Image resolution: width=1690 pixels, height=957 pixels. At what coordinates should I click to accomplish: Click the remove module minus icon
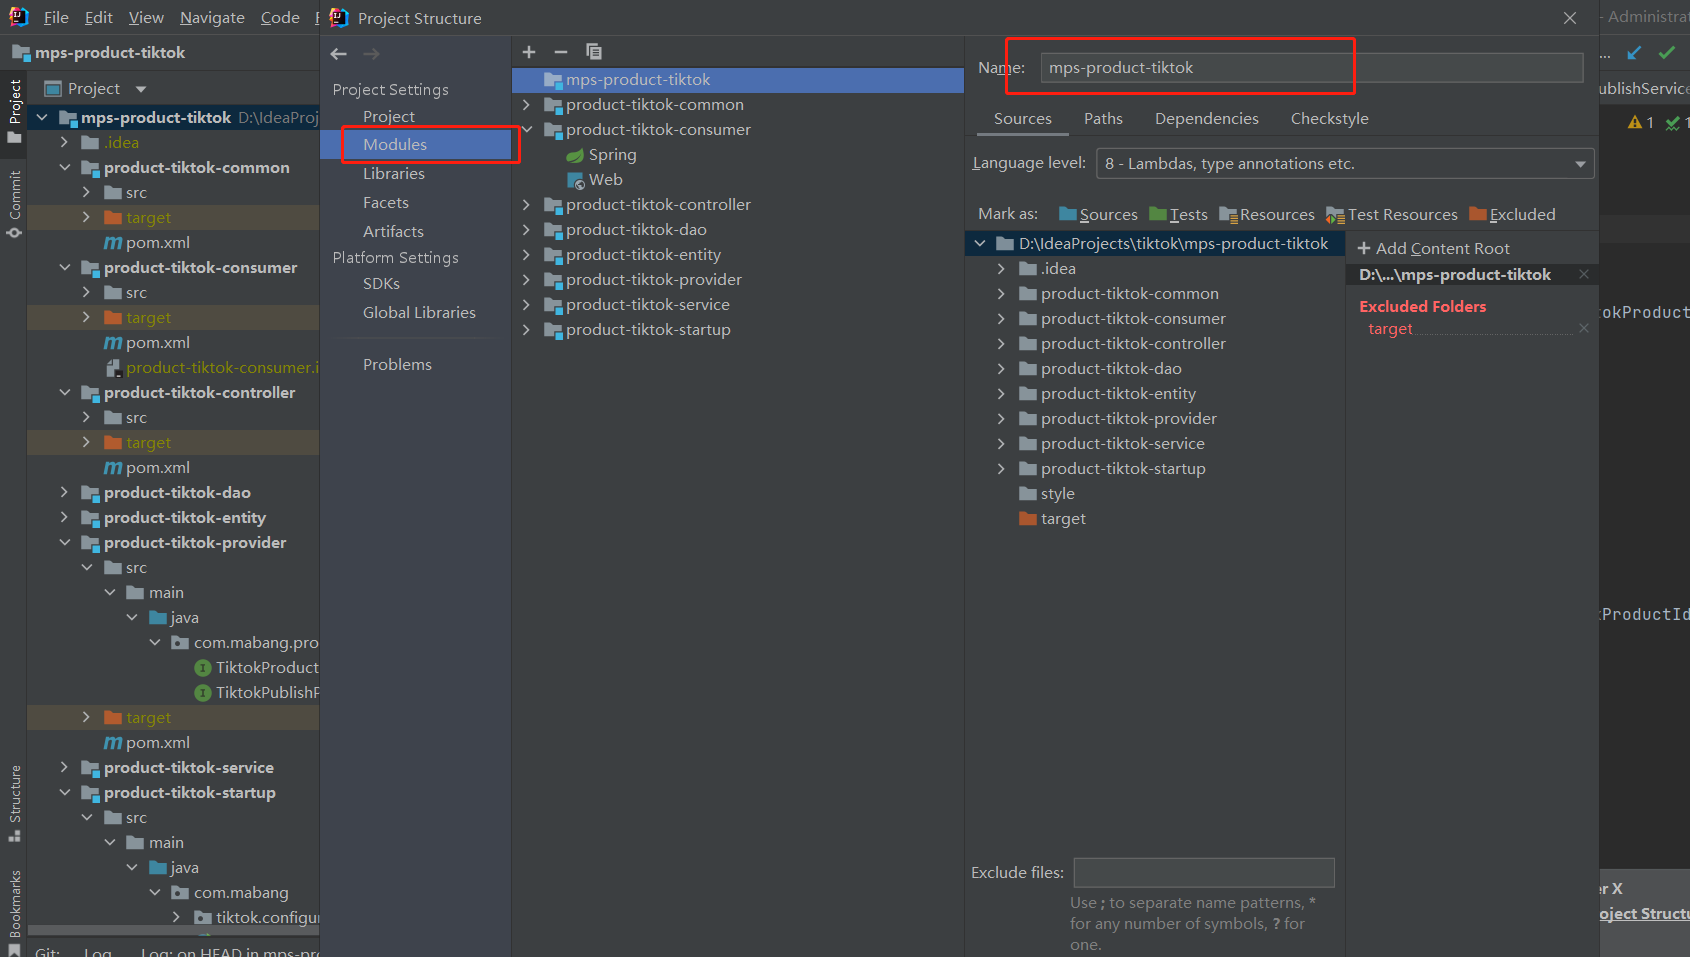(x=561, y=52)
